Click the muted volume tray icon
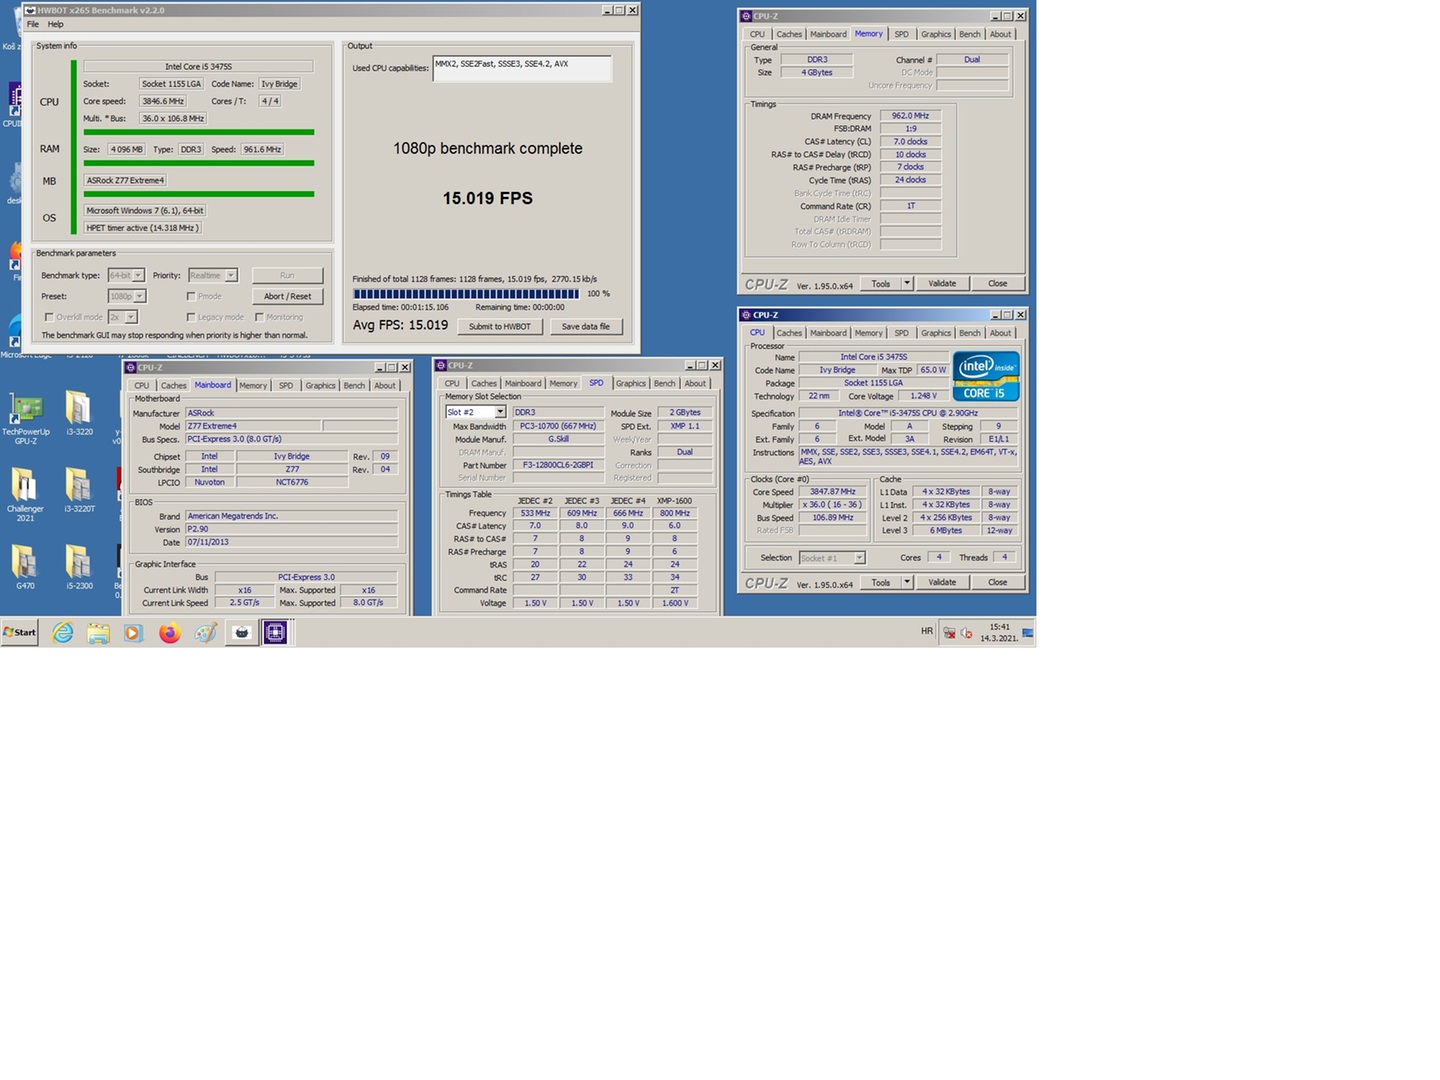Viewport: 1440px width, 1080px height. (967, 632)
